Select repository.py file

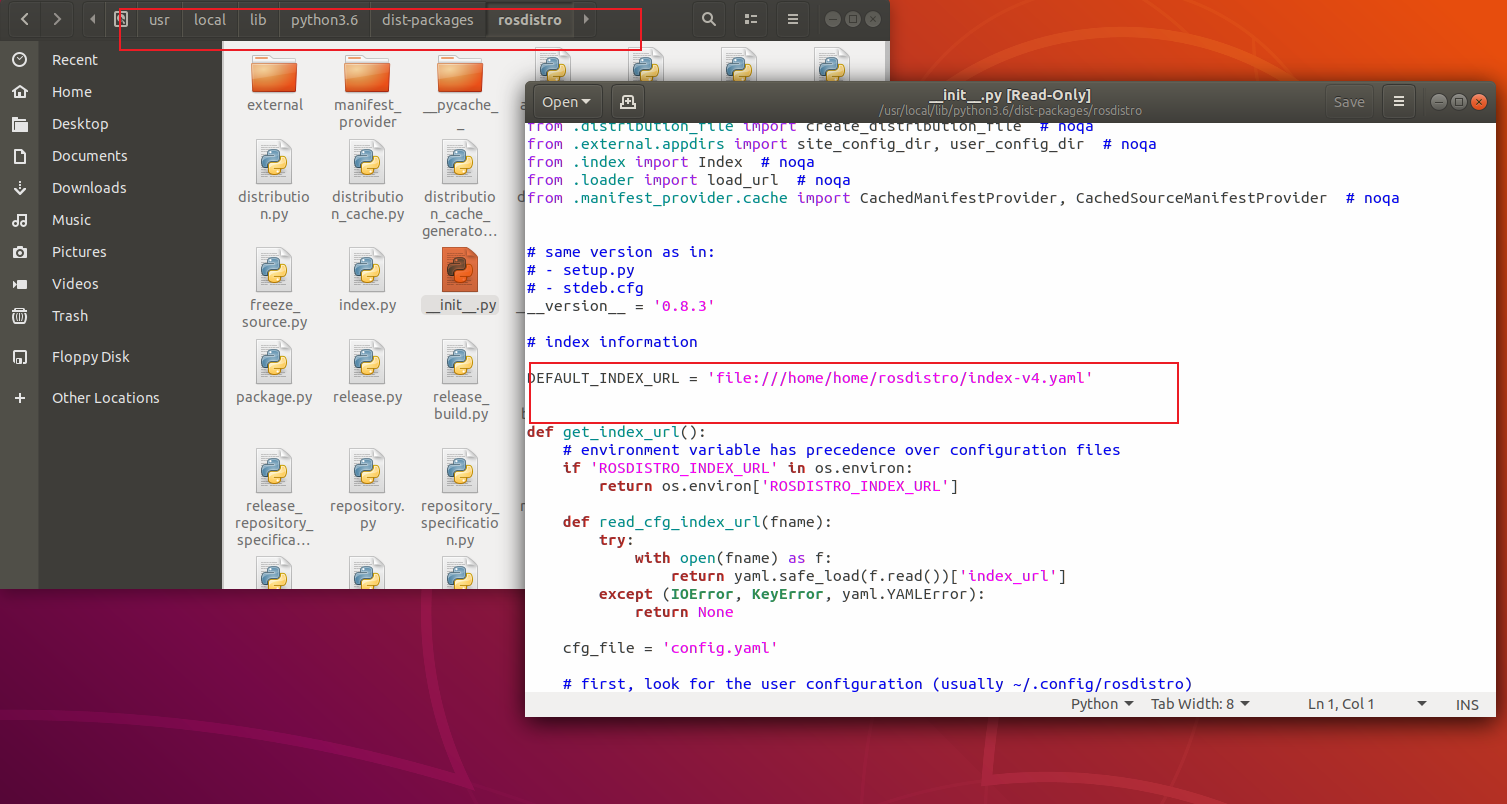(367, 490)
